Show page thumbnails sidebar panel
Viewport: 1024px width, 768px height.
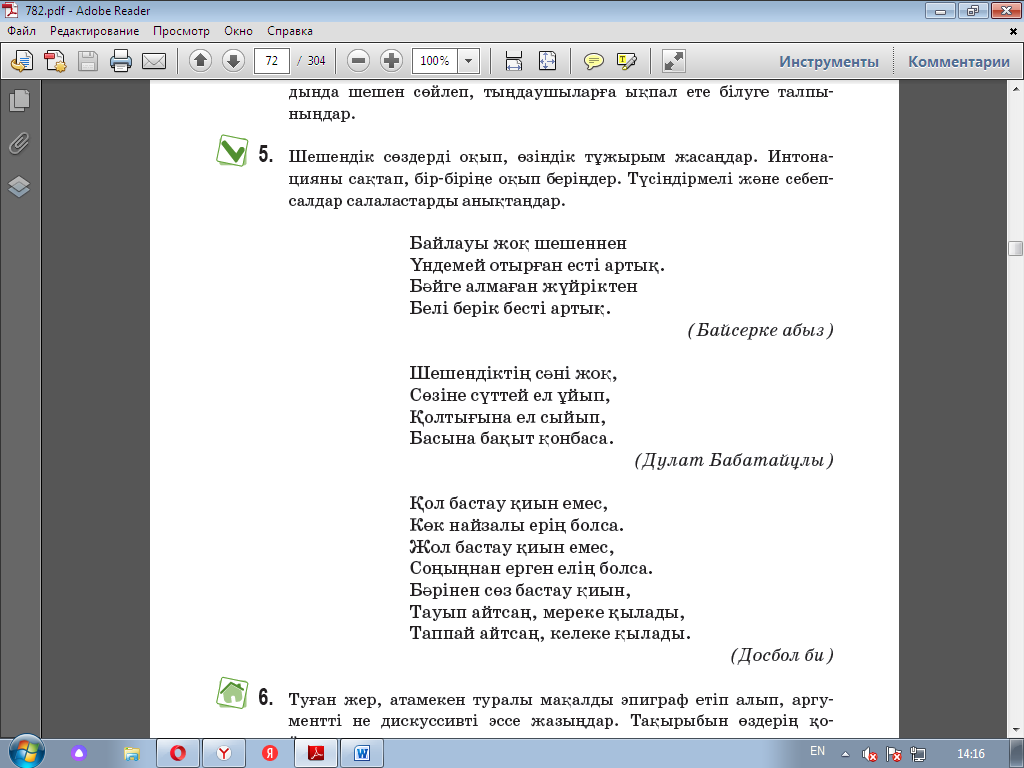click(x=20, y=100)
